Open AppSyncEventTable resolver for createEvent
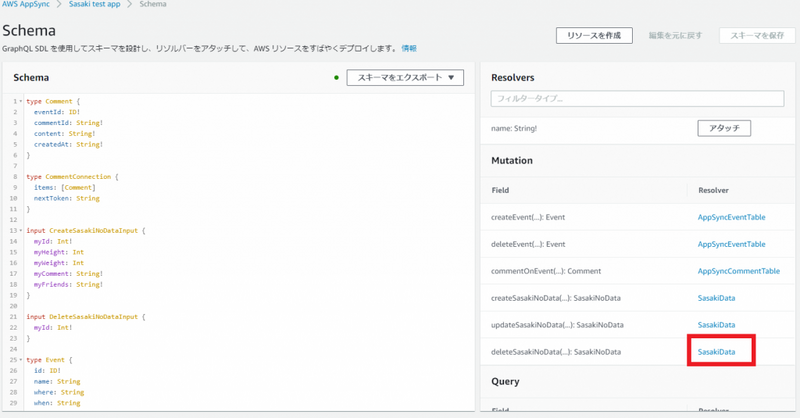This screenshot has width=800, height=418. point(731,217)
